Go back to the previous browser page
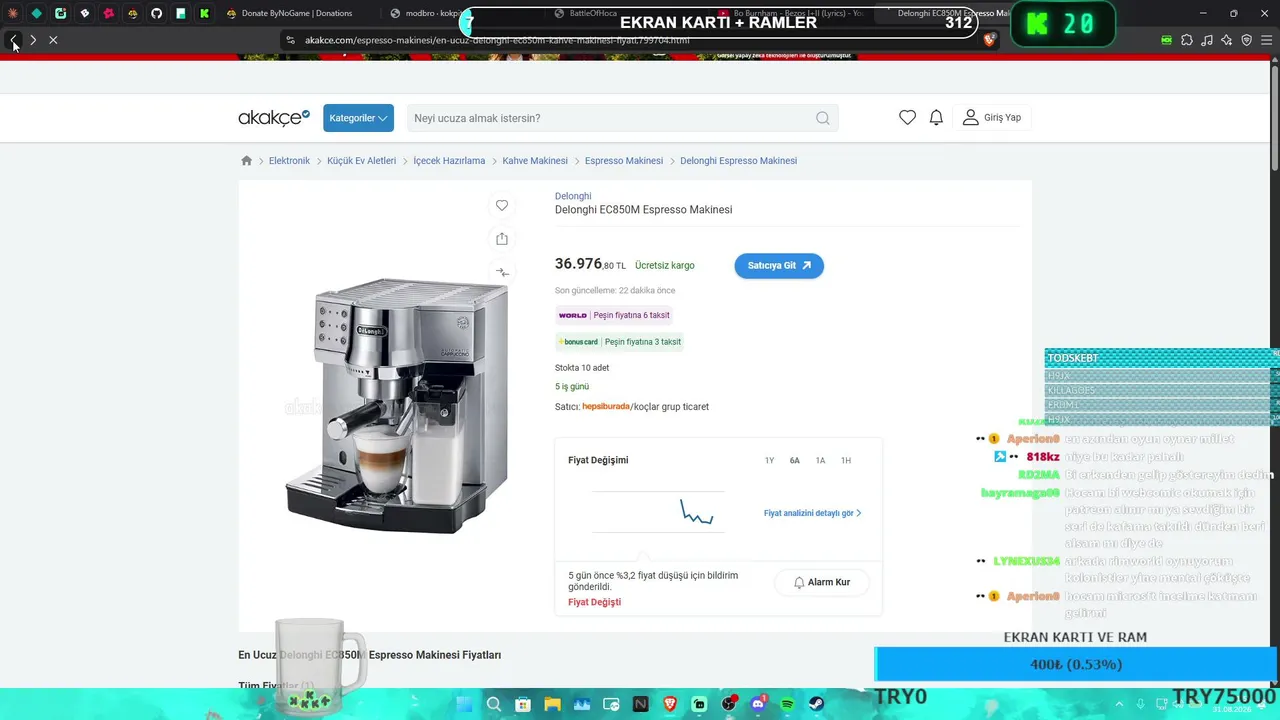Screen dimensions: 1280x720 pyautogui.click(x=13, y=40)
